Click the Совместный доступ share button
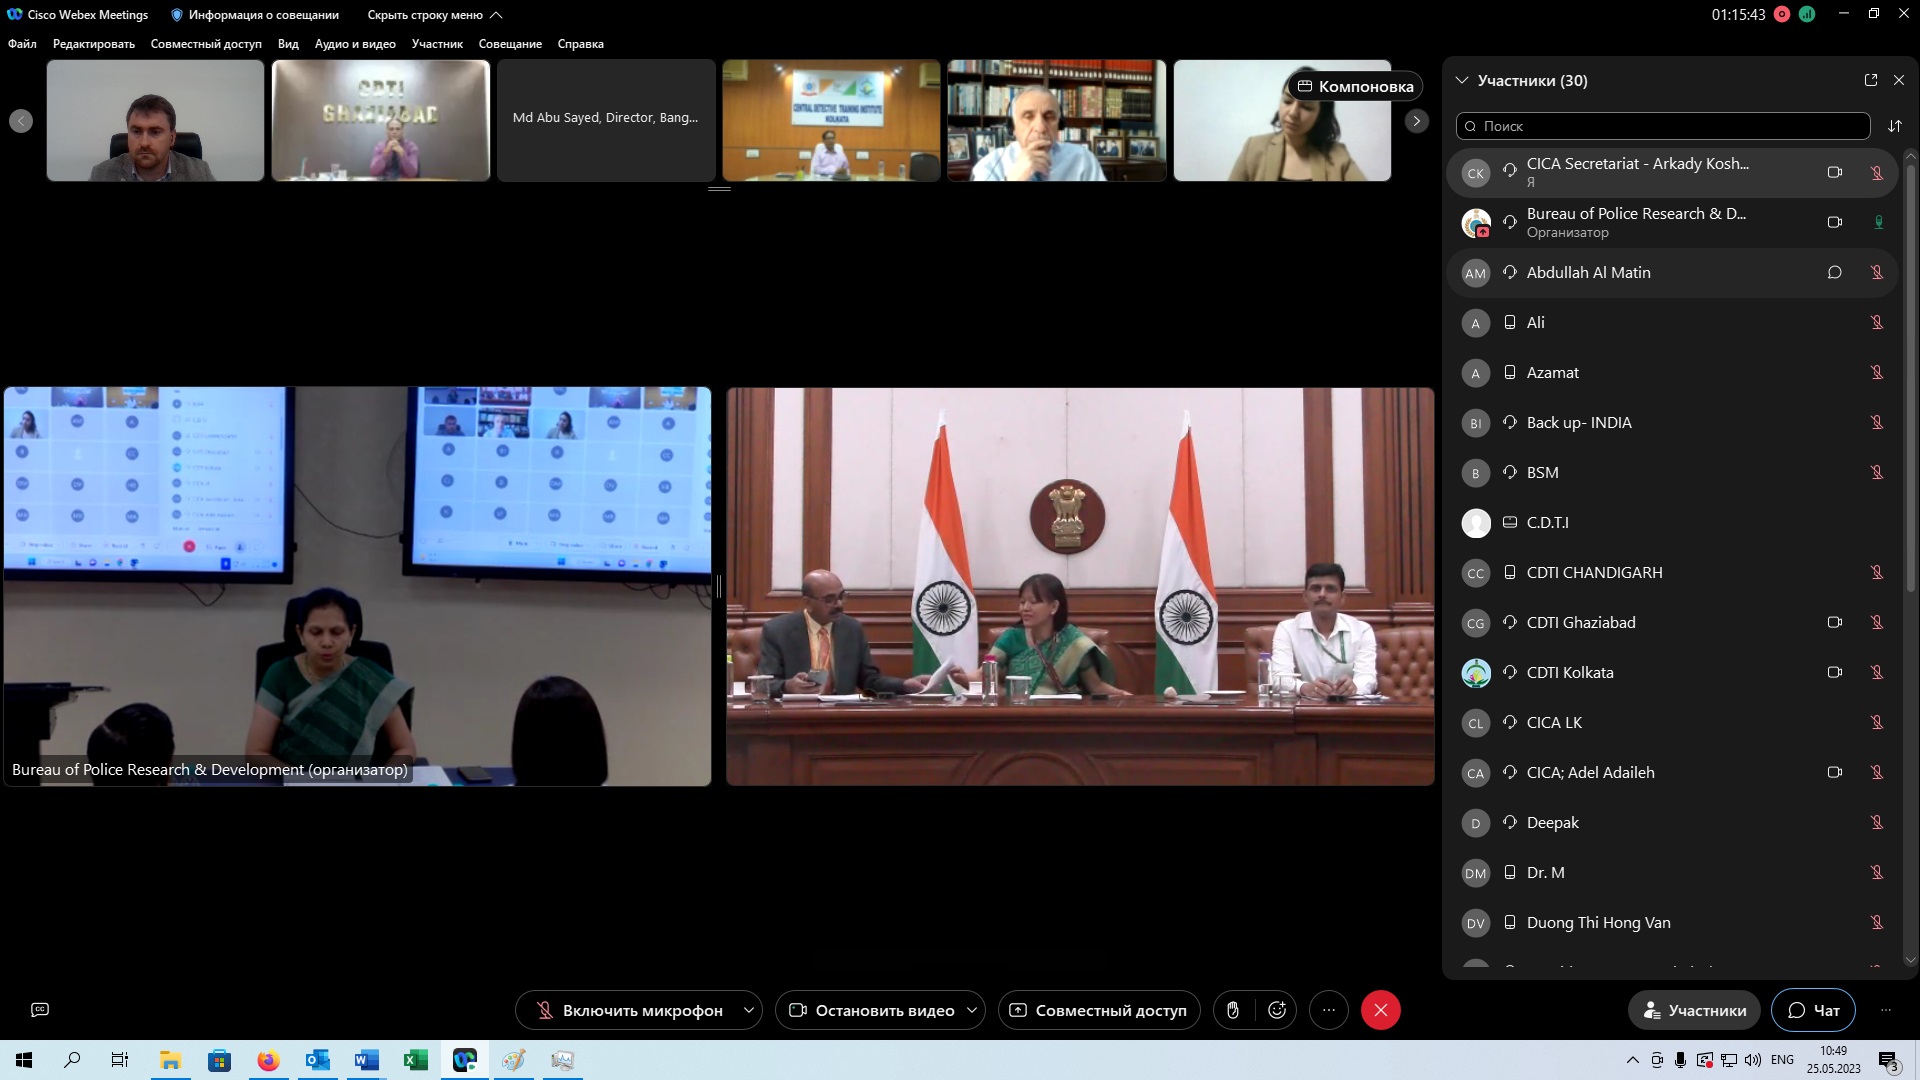The width and height of the screenshot is (1920, 1080). click(1098, 1010)
